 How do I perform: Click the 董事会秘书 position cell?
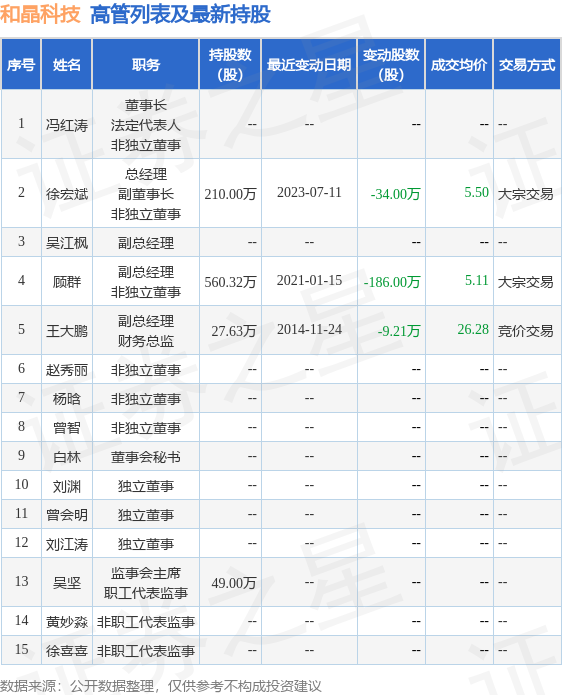(x=146, y=457)
